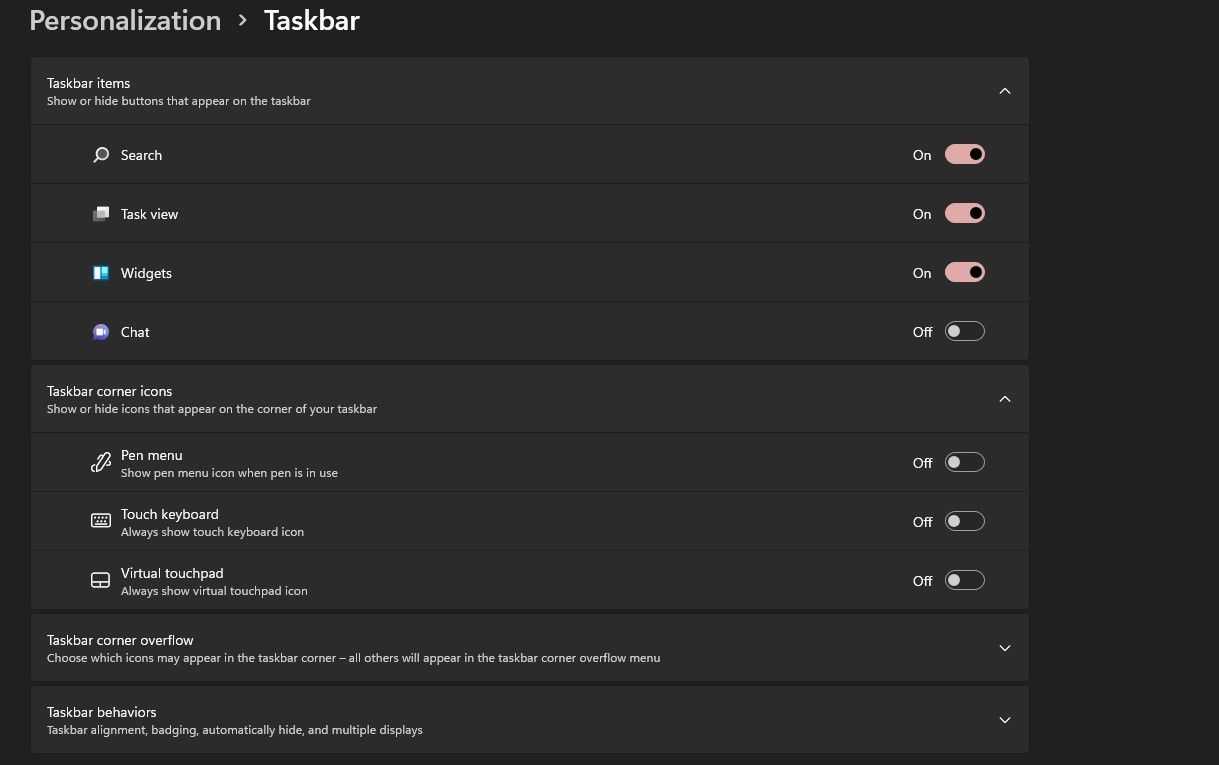Turn on the Pen menu toggle
1219x765 pixels.
[x=964, y=462]
